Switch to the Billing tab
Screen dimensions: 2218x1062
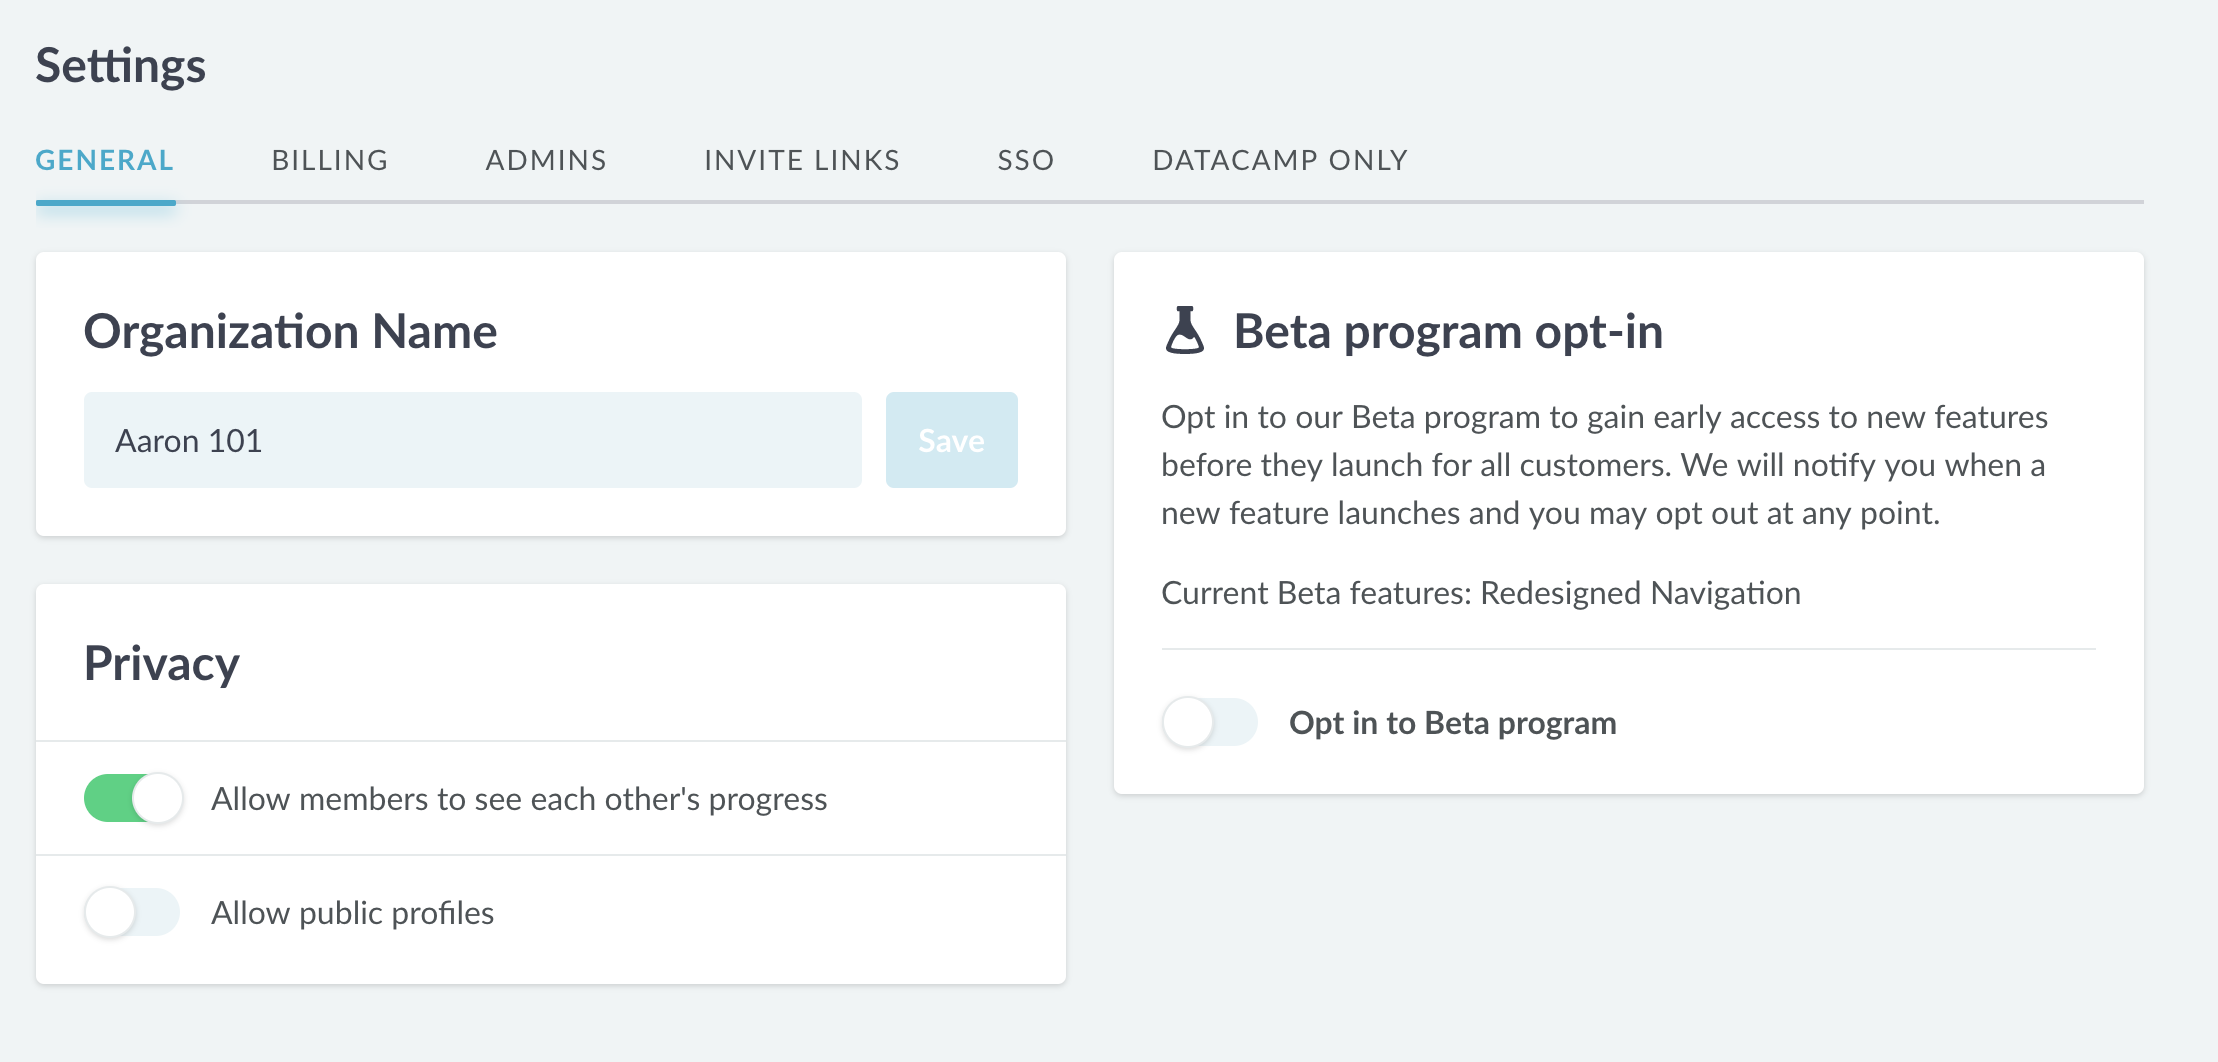coord(330,160)
